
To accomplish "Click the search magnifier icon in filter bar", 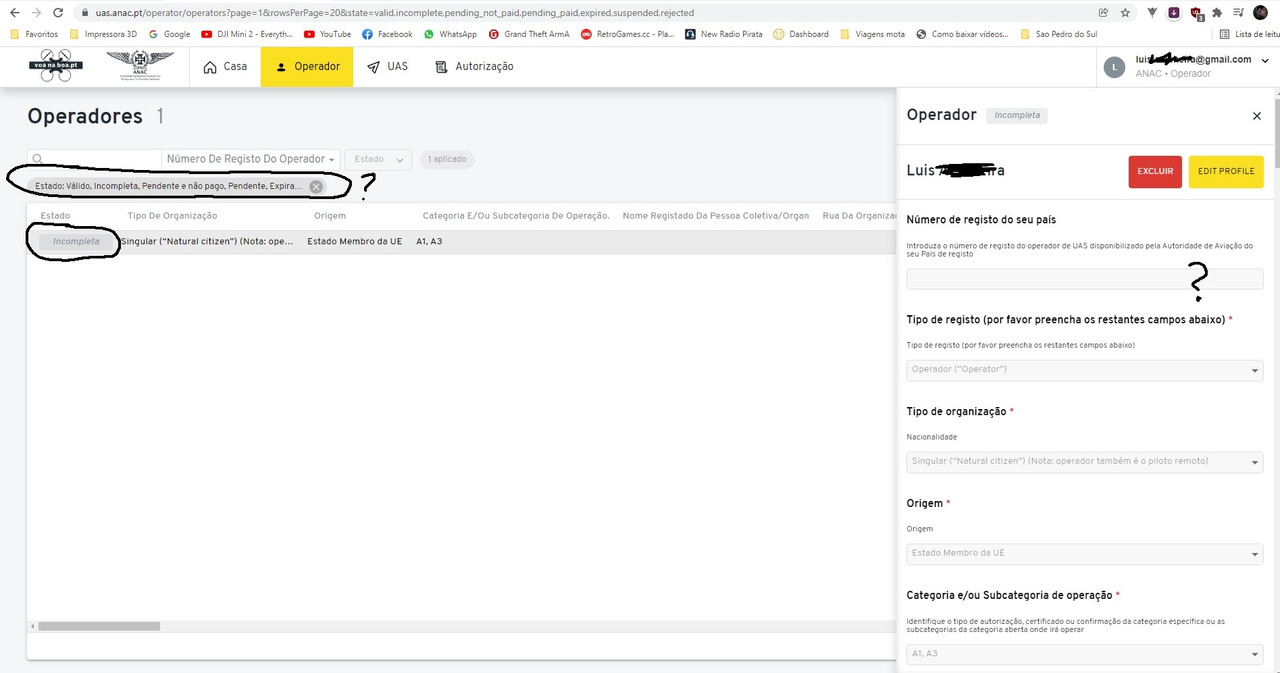I will pyautogui.click(x=37, y=159).
